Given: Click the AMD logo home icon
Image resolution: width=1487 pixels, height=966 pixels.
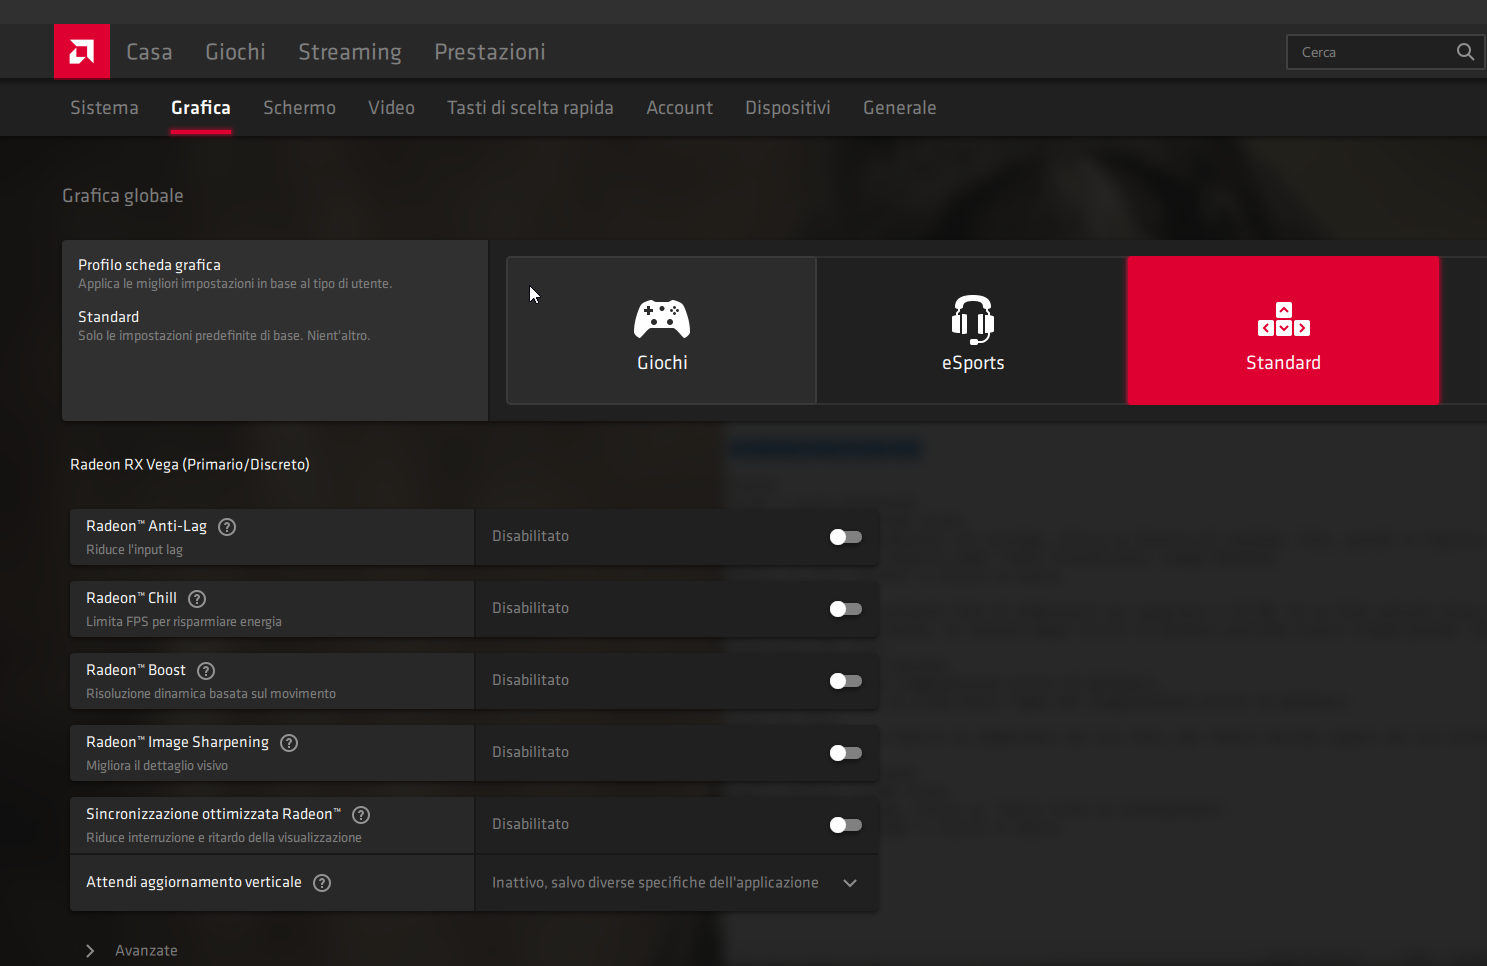Looking at the screenshot, I should pyautogui.click(x=82, y=51).
